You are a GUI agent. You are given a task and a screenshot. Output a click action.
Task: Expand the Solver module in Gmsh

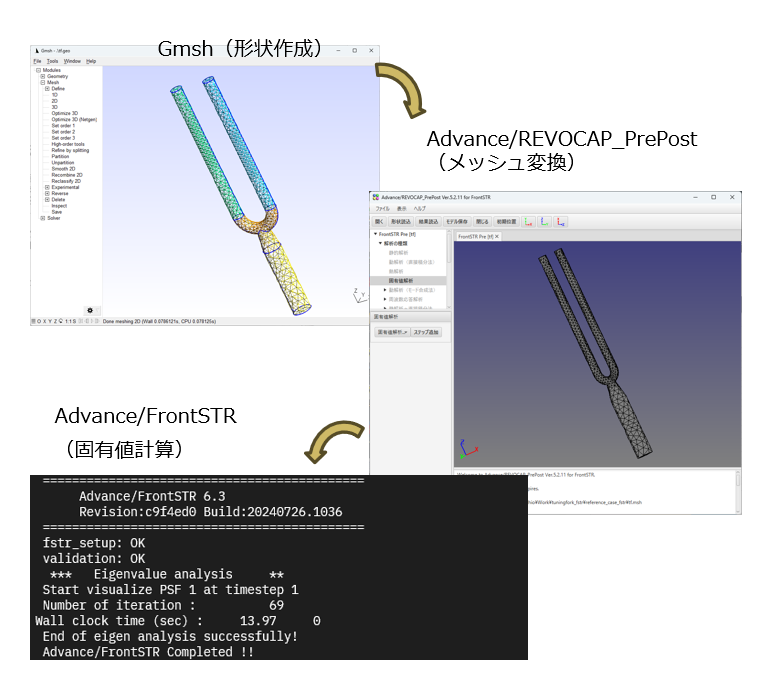[42, 217]
